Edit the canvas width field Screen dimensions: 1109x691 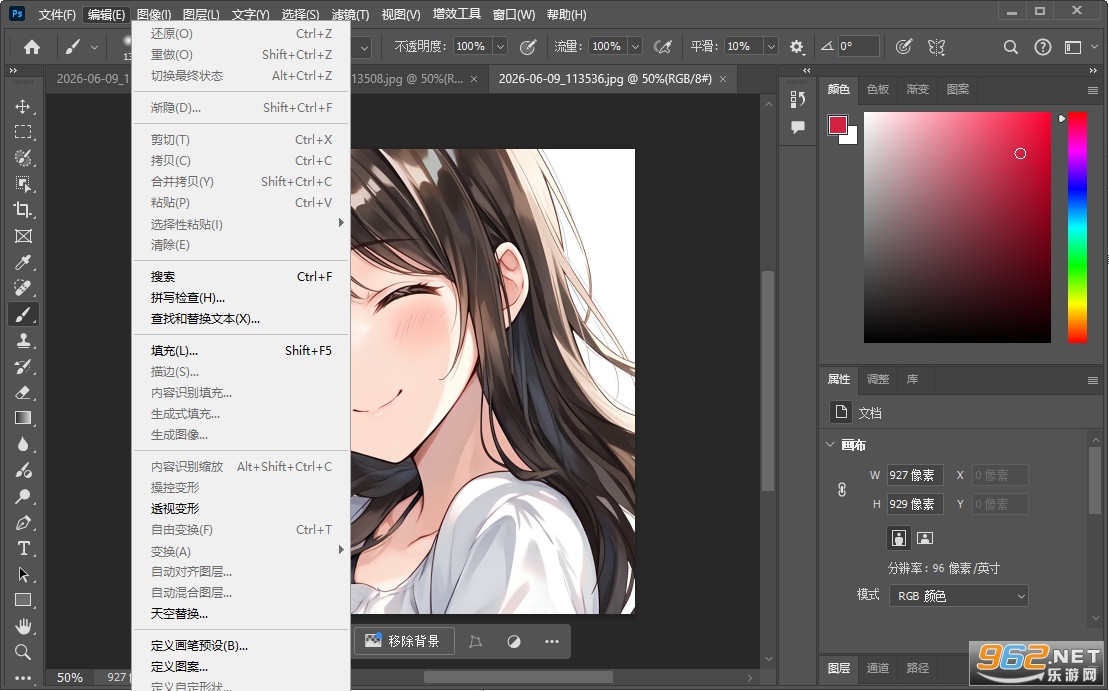point(915,475)
